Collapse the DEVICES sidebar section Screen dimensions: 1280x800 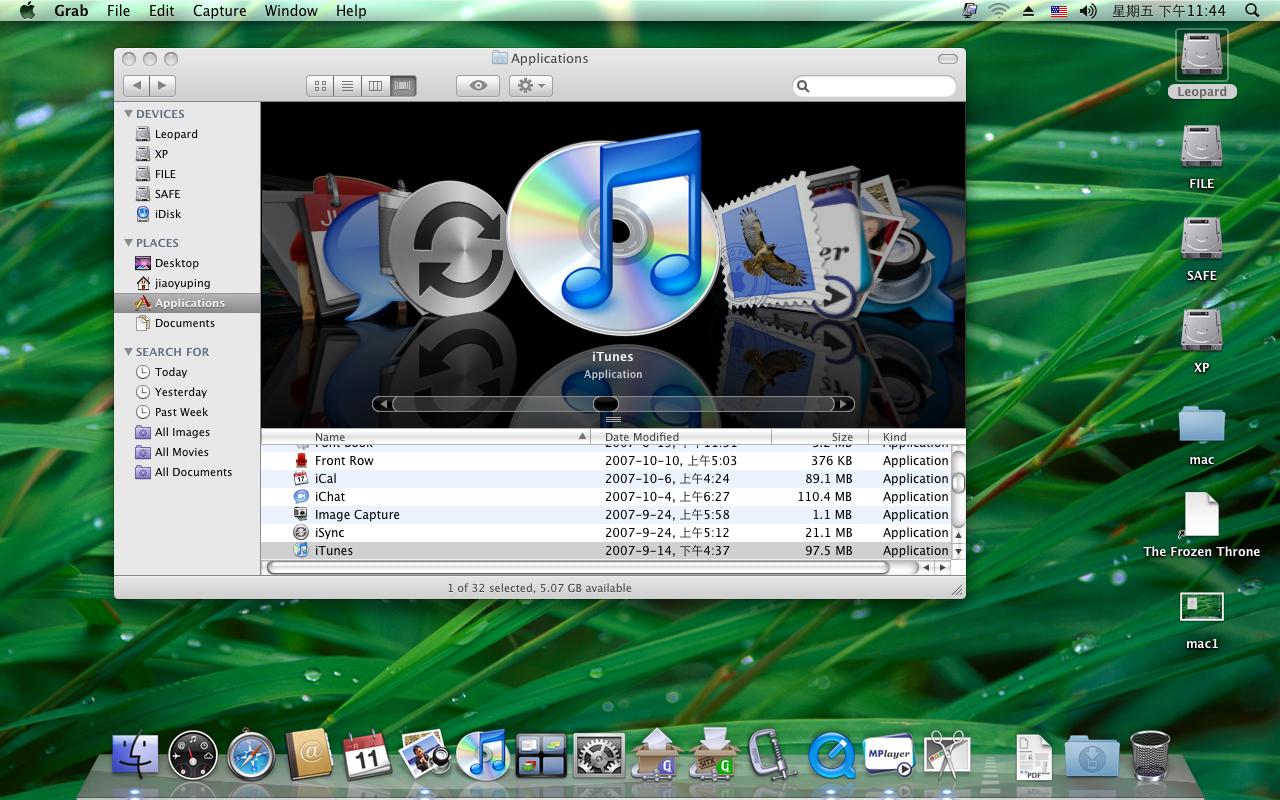128,114
